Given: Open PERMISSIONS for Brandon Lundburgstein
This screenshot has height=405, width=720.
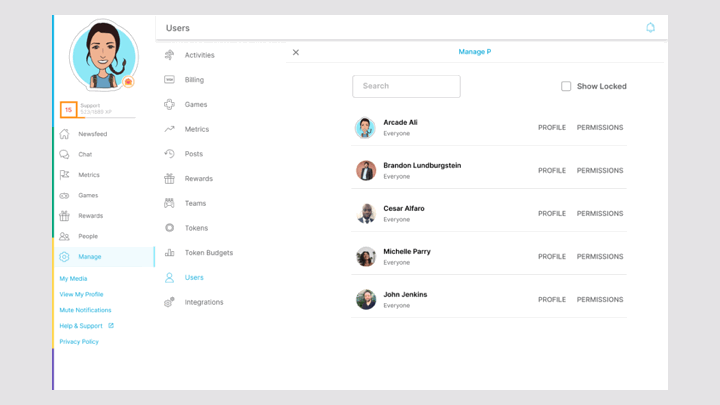Looking at the screenshot, I should coord(600,170).
